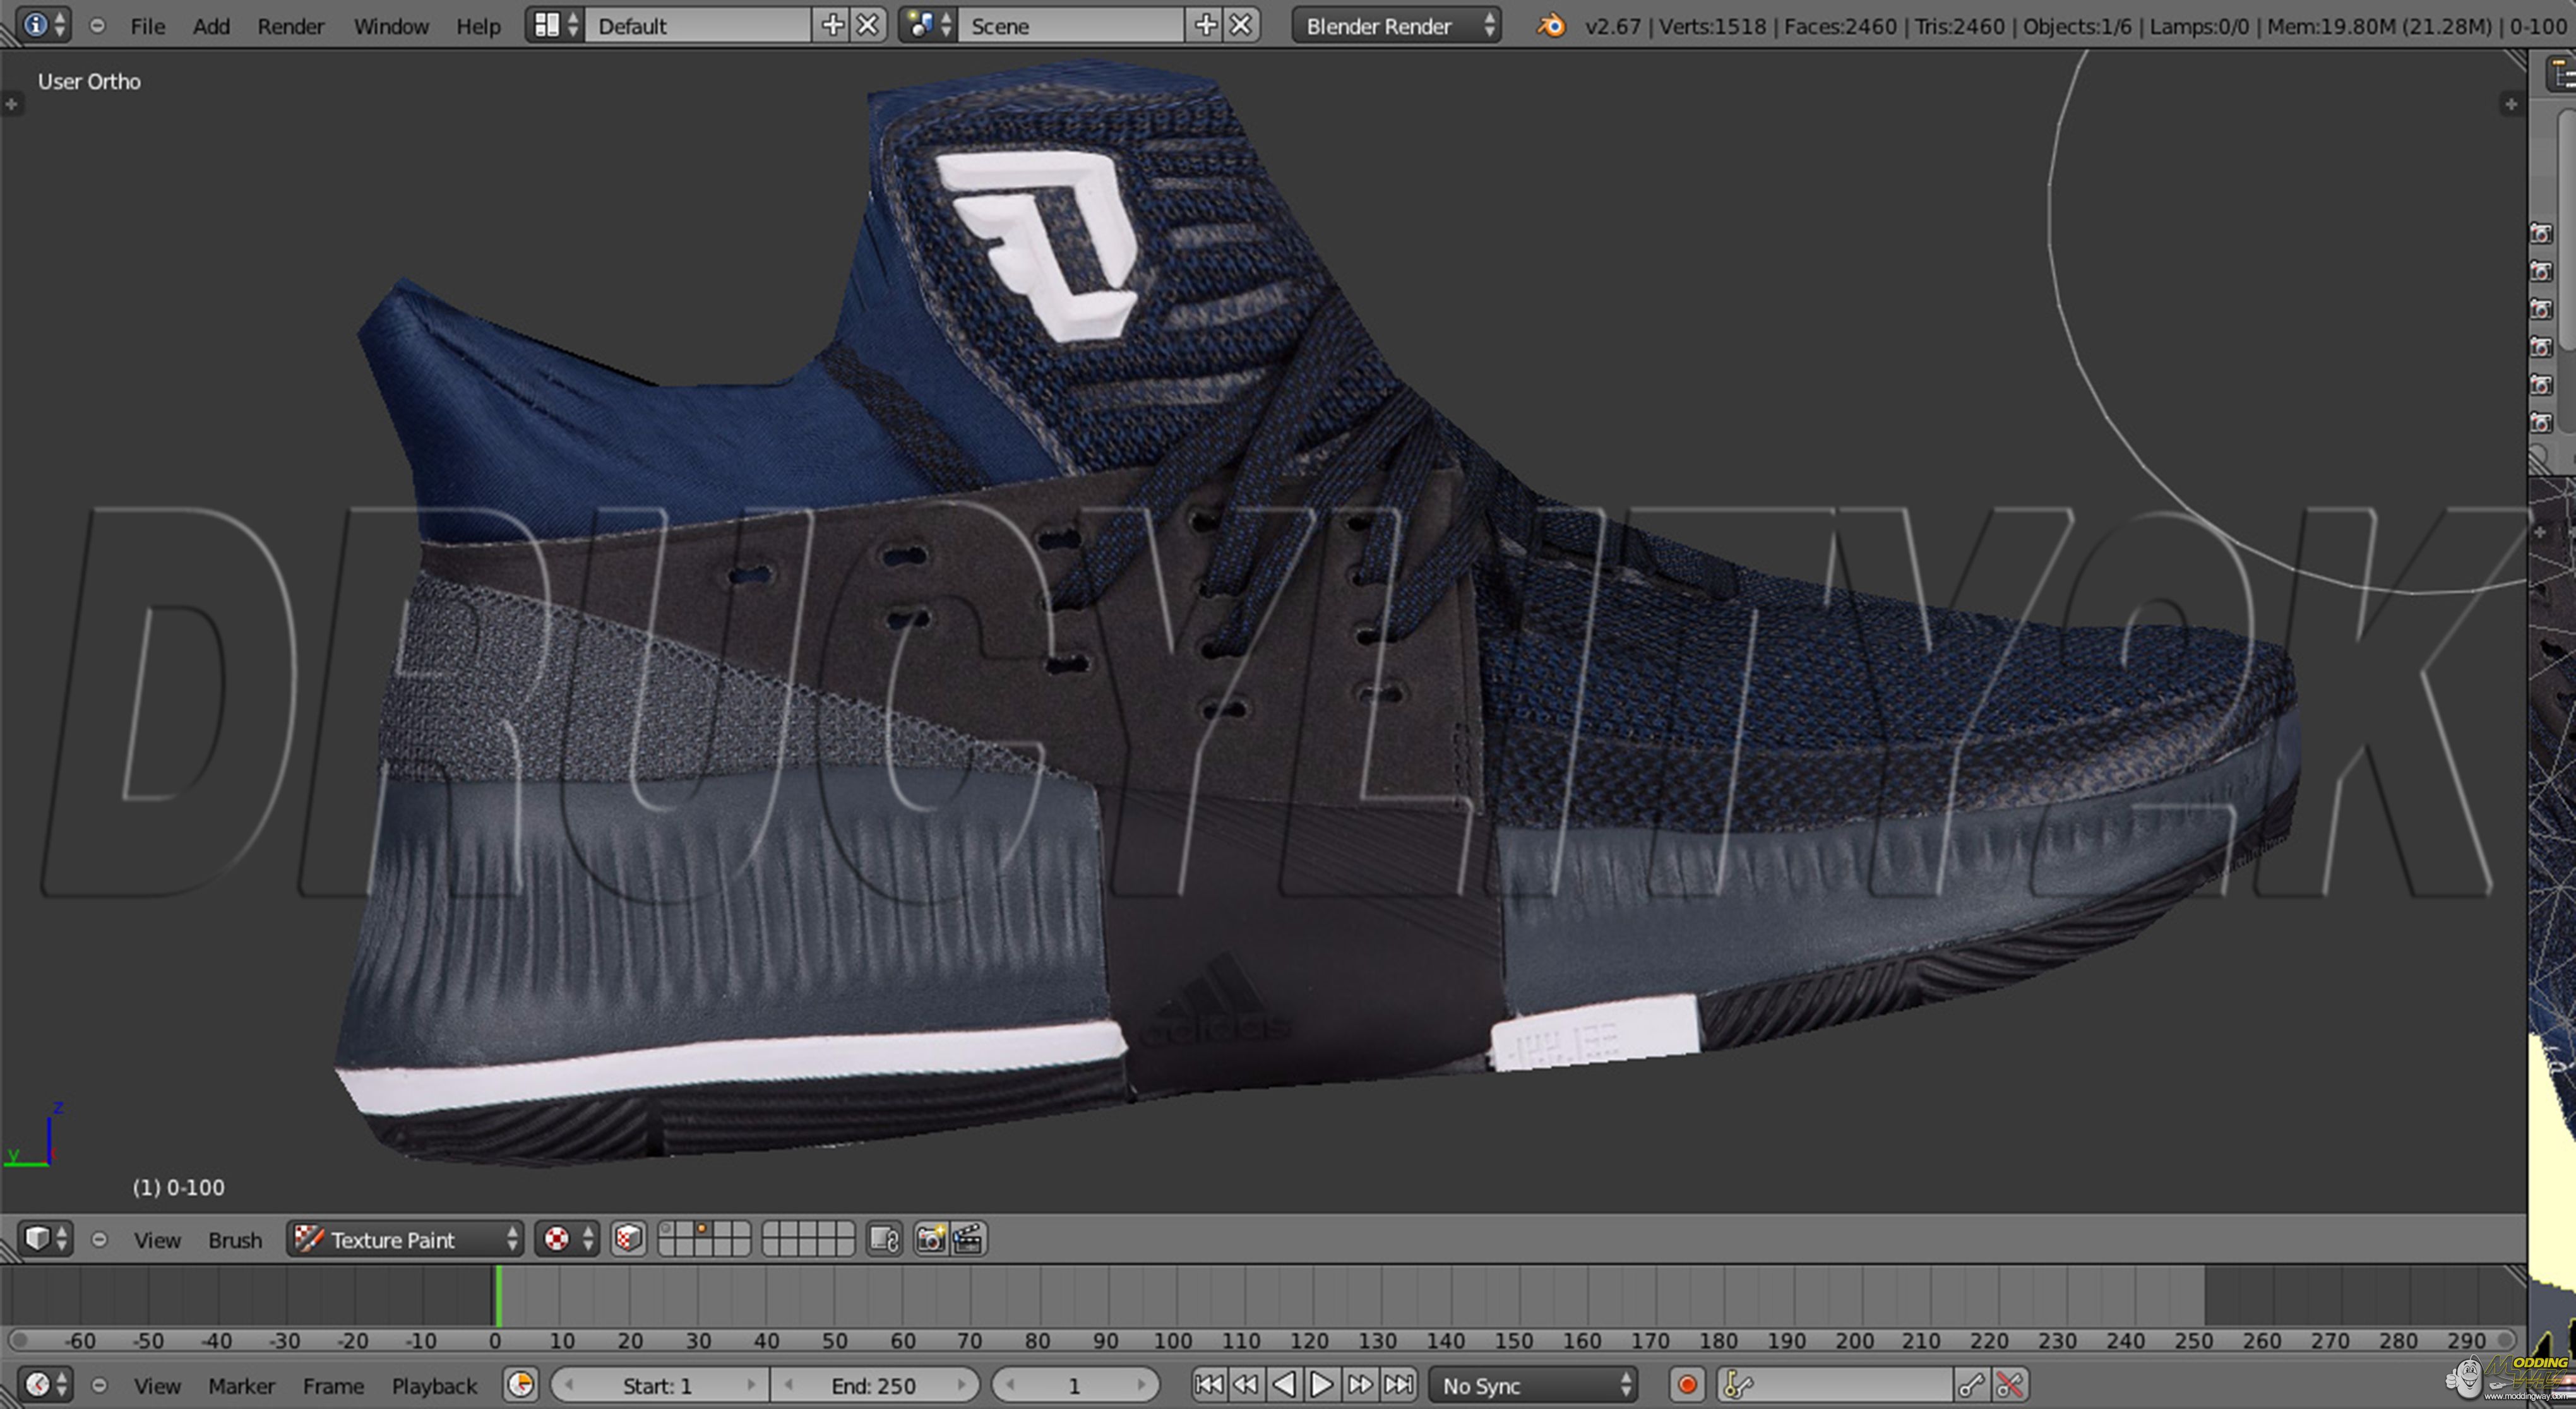Toggle use preview range clock button
The image size is (2576, 1409).
[x=520, y=1386]
